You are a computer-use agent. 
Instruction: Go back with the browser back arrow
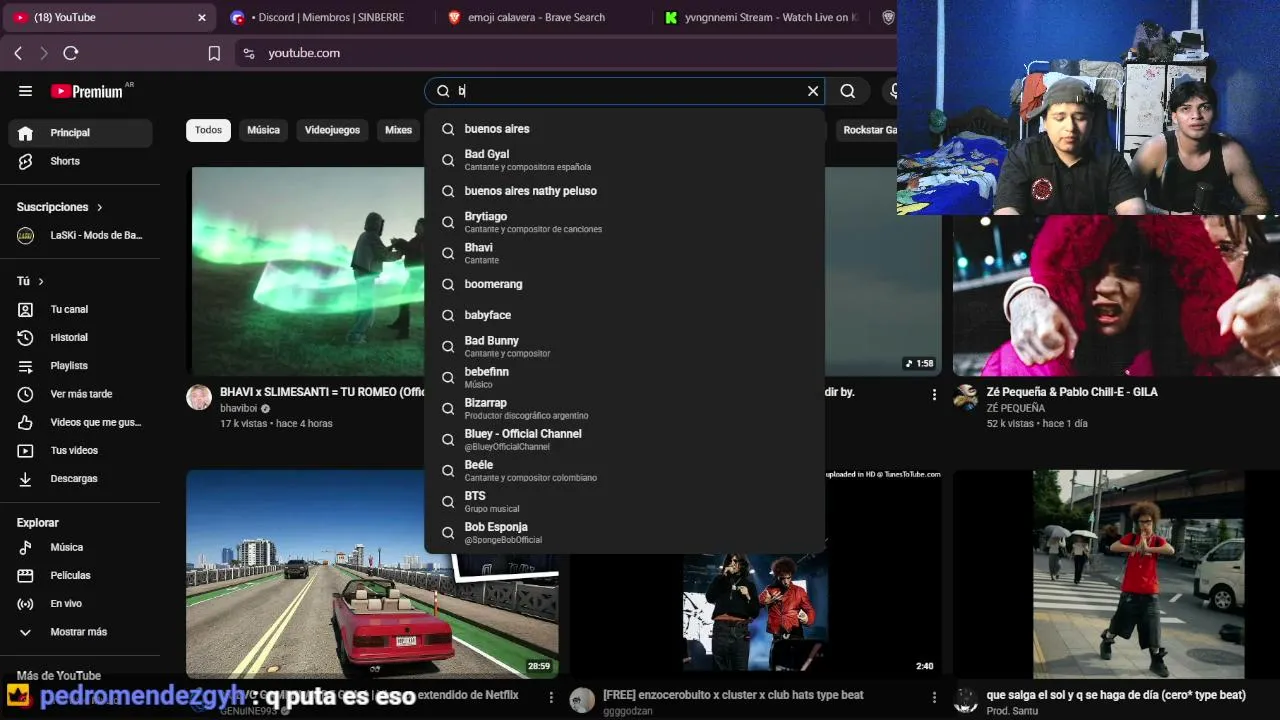18,53
